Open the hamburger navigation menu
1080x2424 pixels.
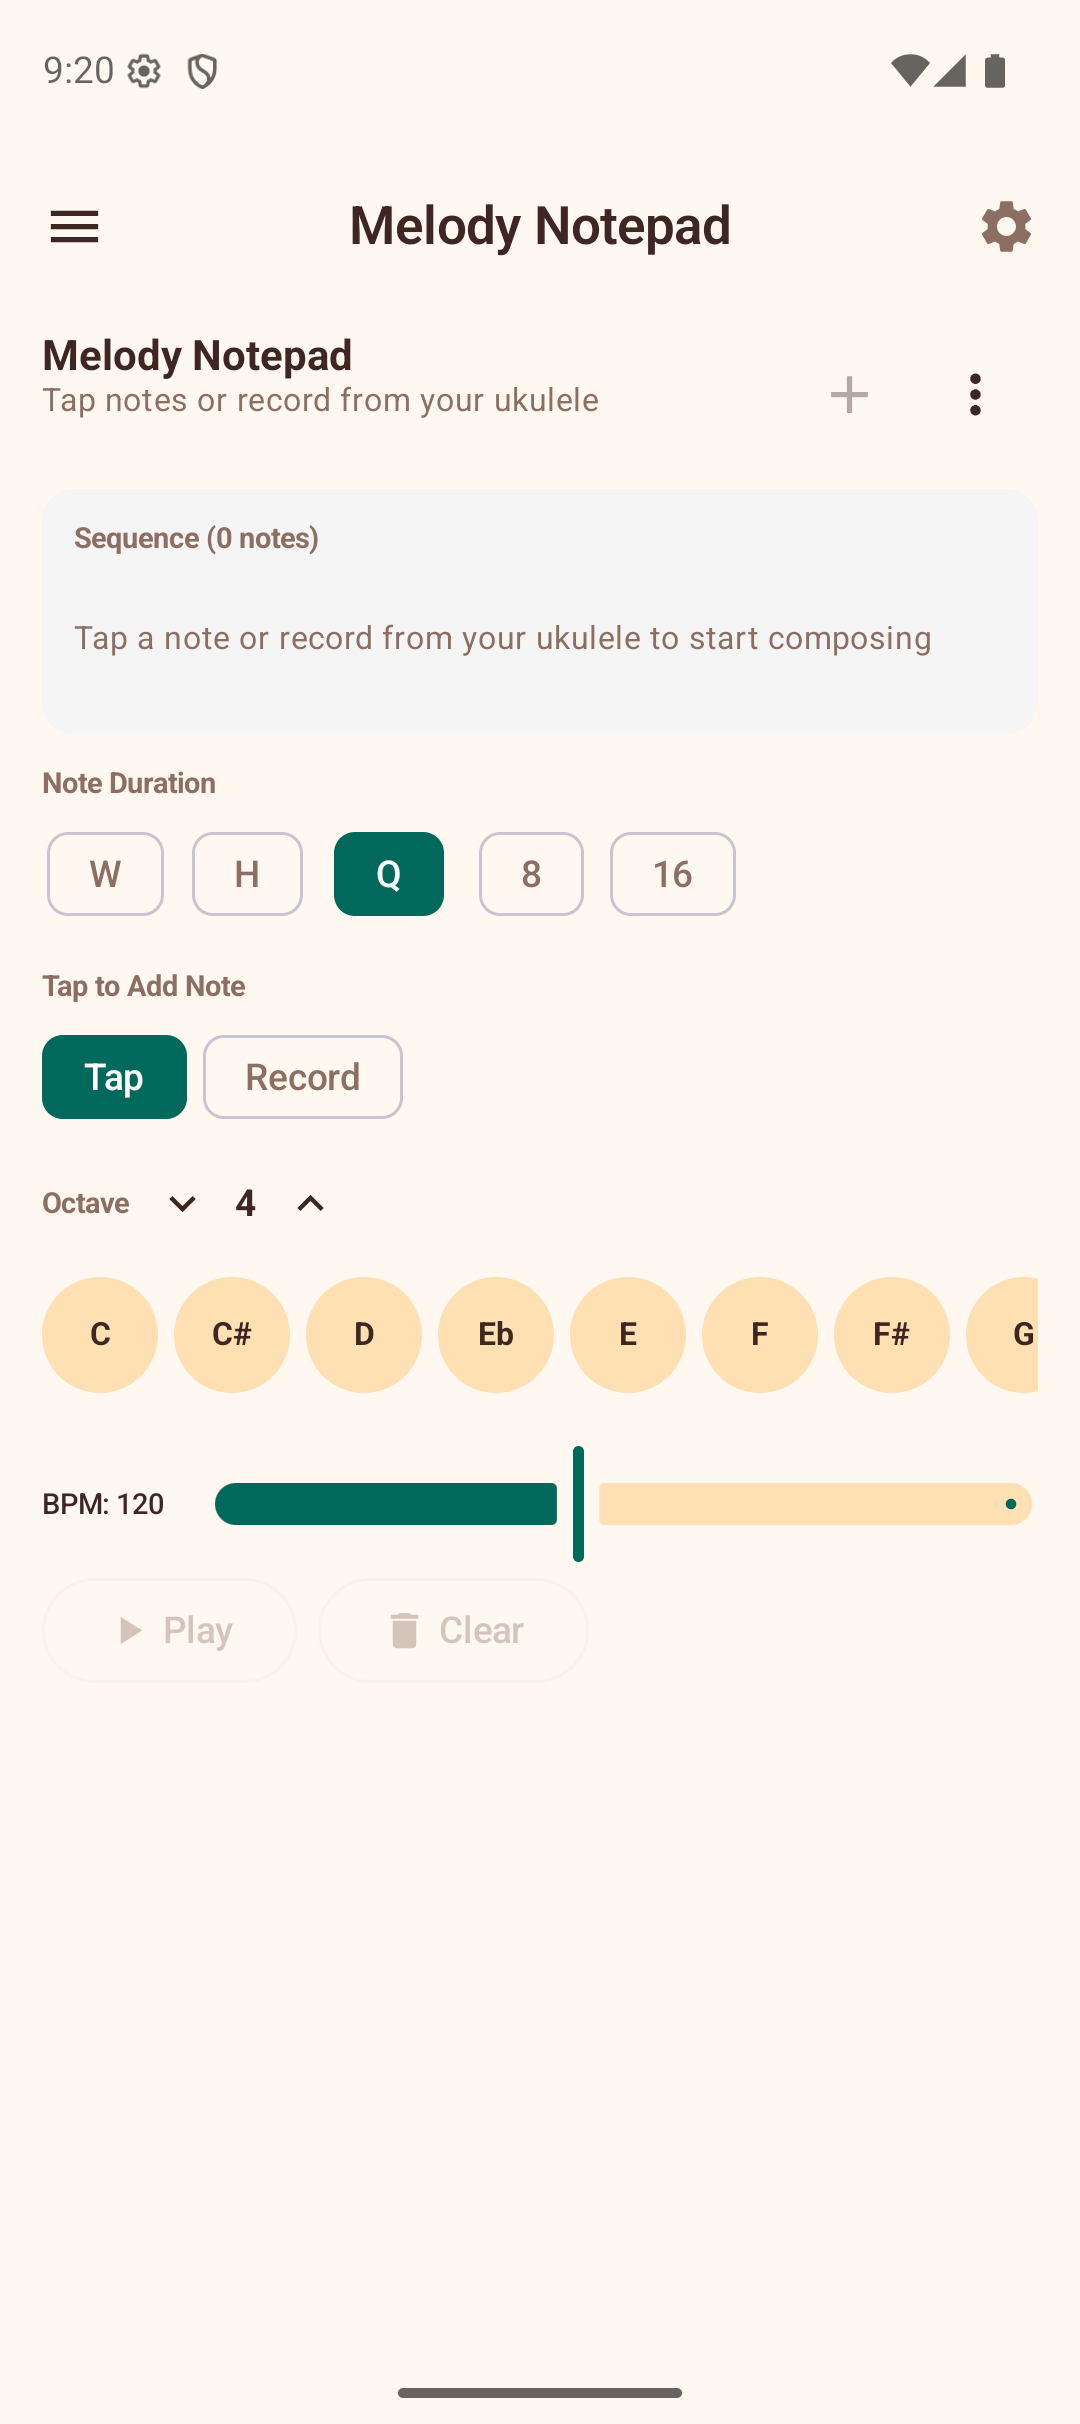pos(75,226)
